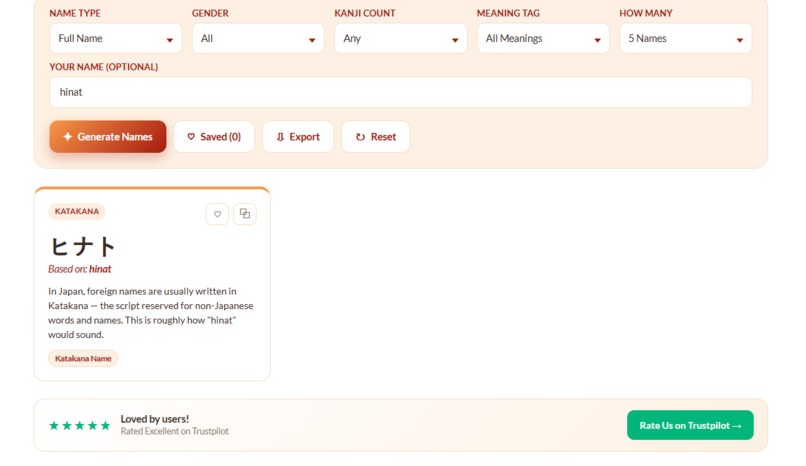The width and height of the screenshot is (806, 466).
Task: Click 'Rated Excellent on Trustpilot' text
Action: pos(175,432)
